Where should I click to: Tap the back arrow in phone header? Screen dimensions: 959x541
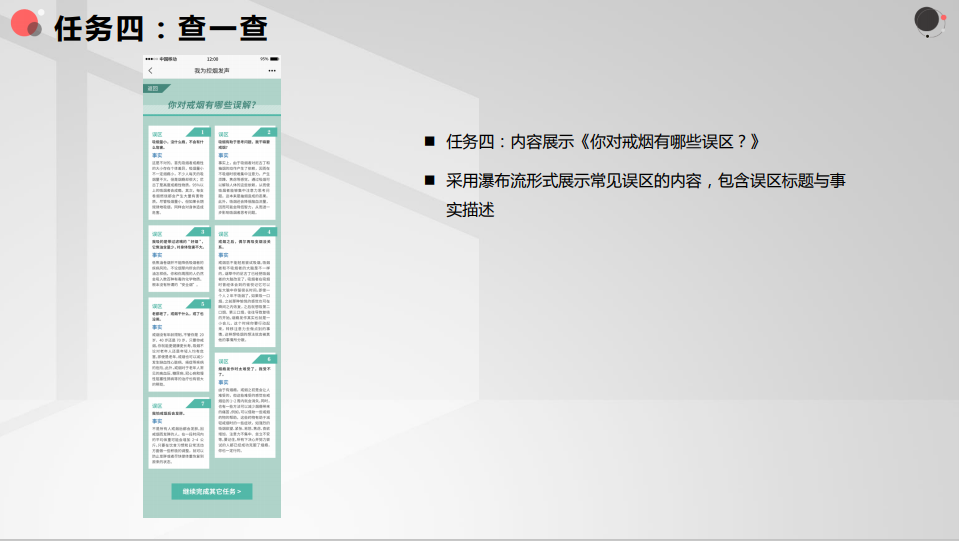150,71
